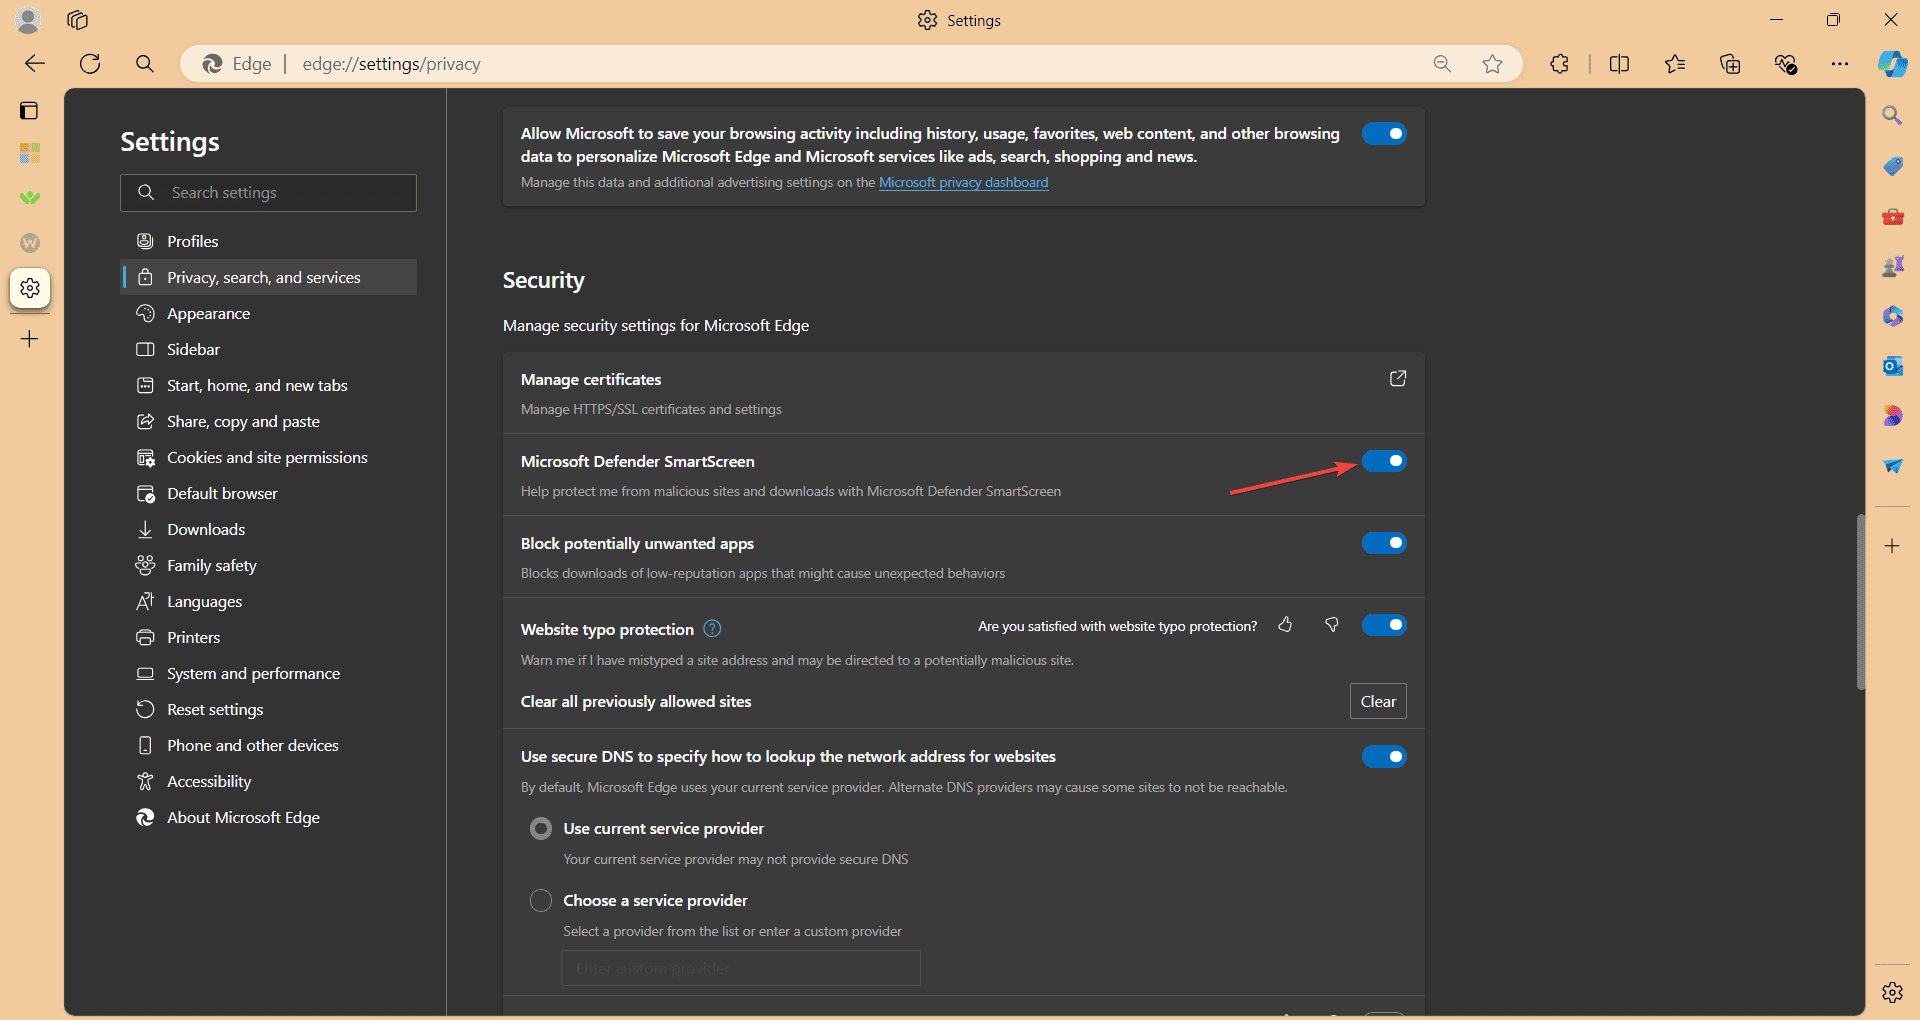Turn off Block potentially unwanted apps
The height and width of the screenshot is (1020, 1920).
coord(1385,543)
